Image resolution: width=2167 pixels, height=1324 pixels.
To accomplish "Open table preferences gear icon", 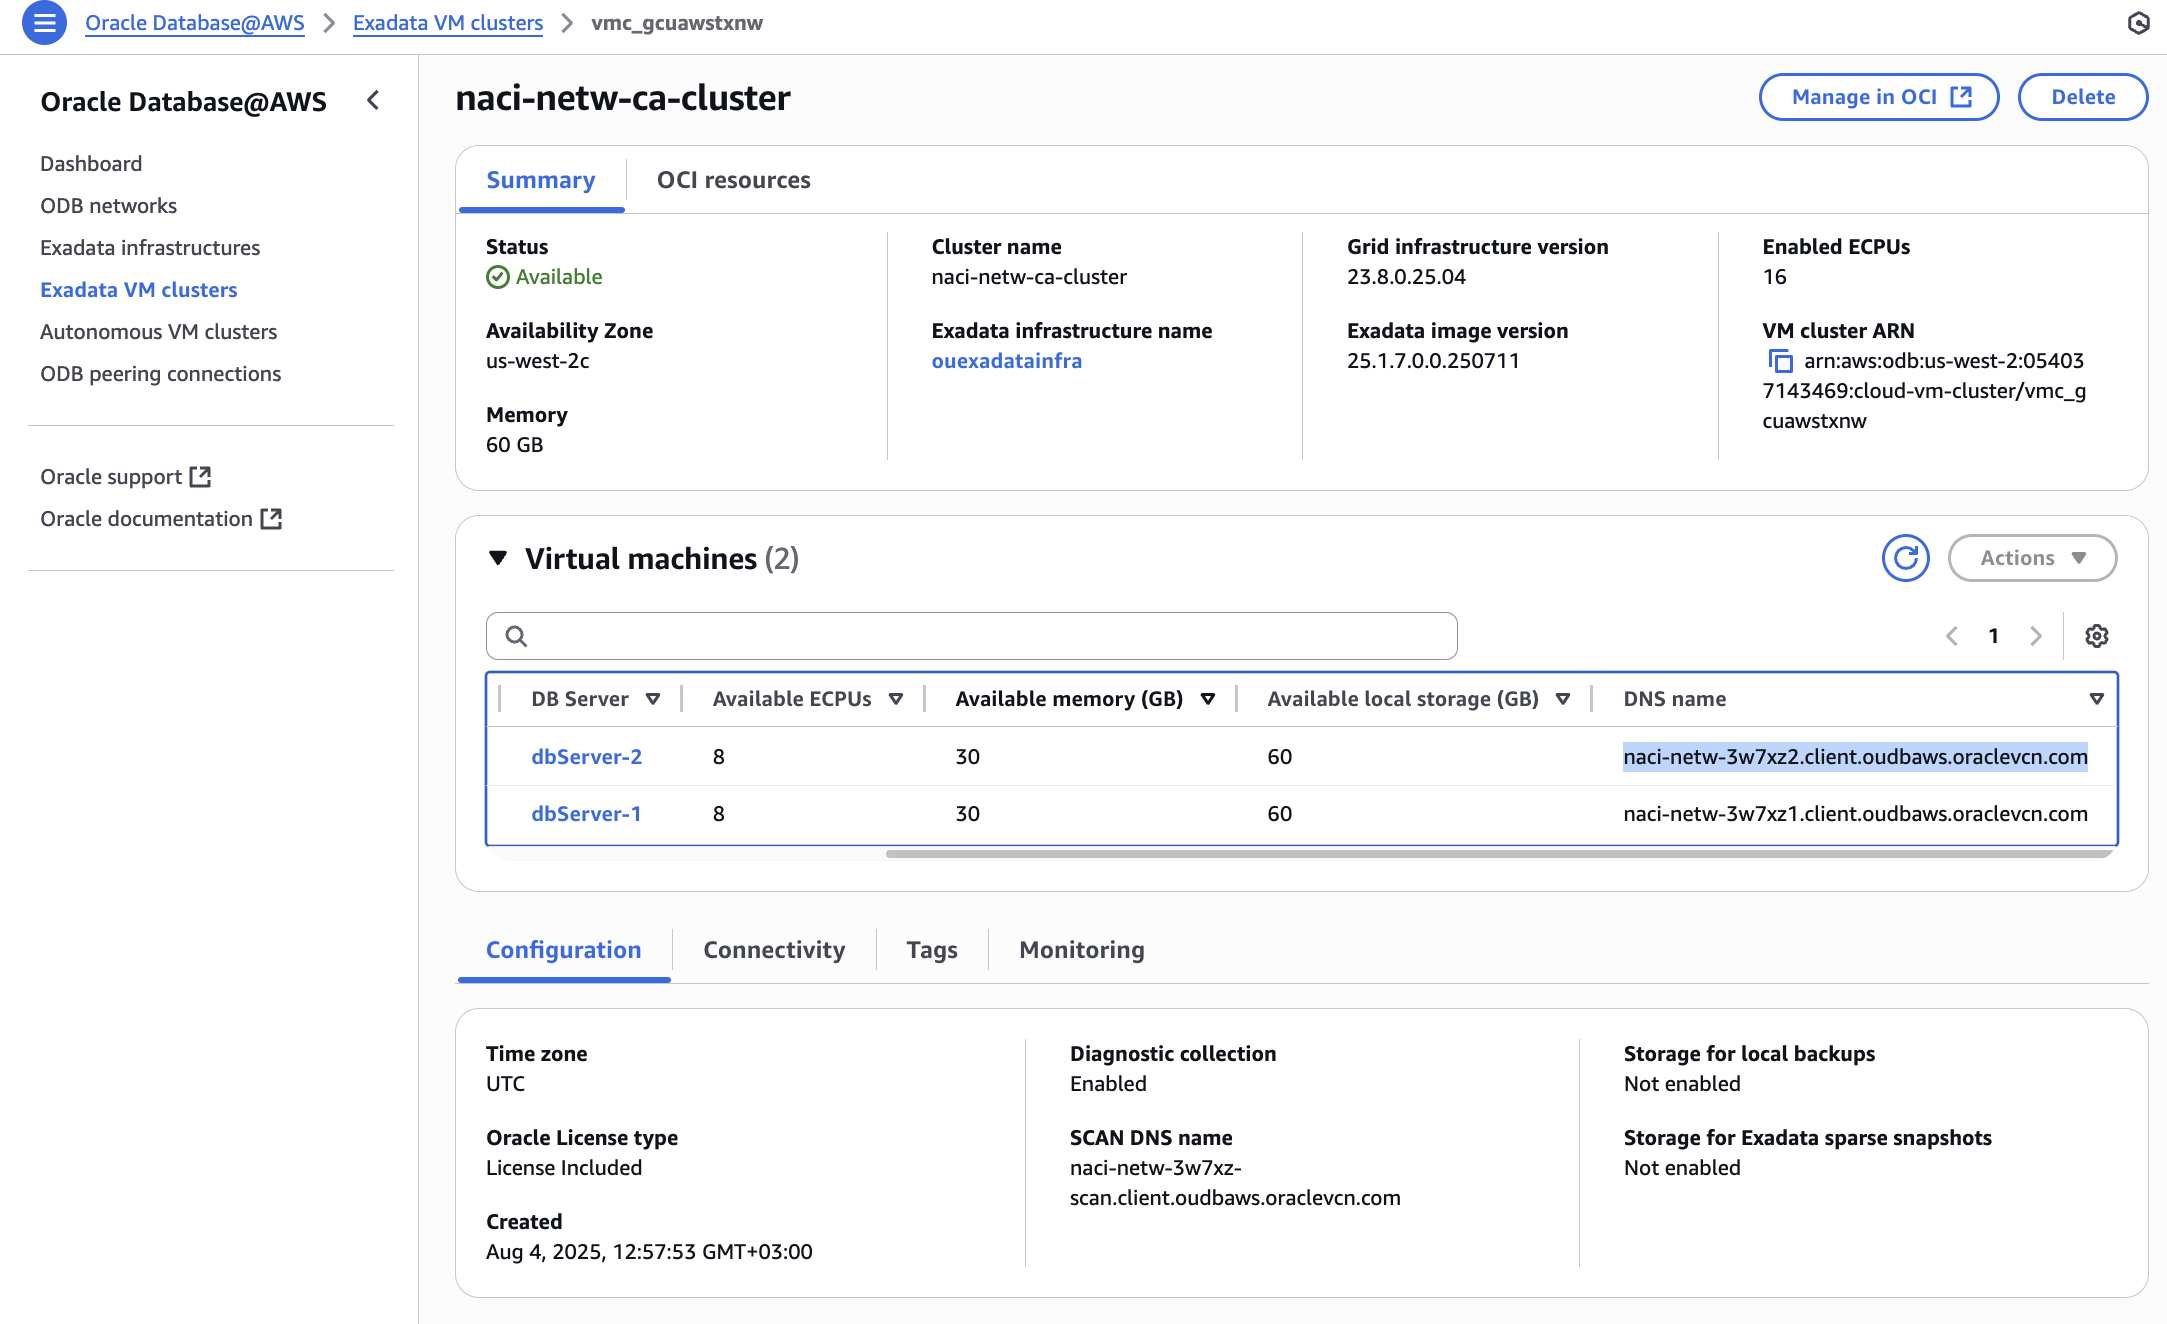I will click(x=2097, y=636).
